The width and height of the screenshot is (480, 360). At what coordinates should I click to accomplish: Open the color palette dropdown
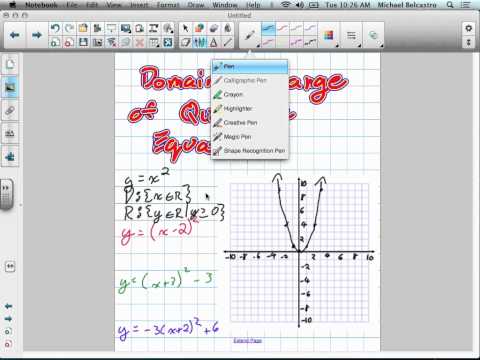click(x=329, y=35)
